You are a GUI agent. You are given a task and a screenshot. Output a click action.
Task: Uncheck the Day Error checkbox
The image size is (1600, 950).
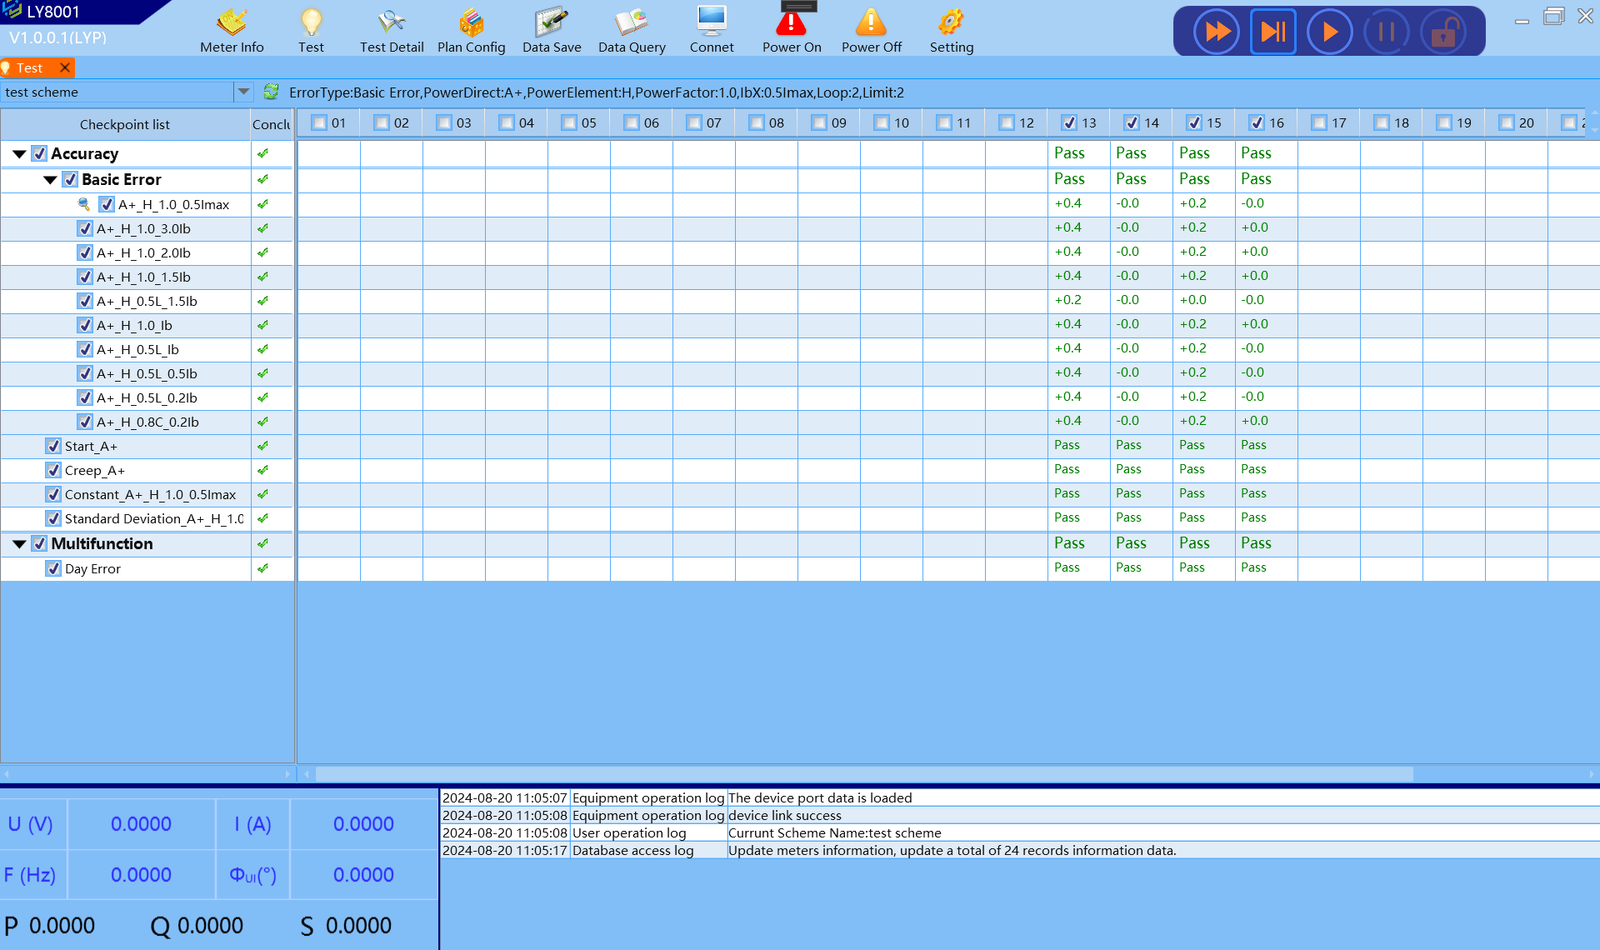coord(54,568)
